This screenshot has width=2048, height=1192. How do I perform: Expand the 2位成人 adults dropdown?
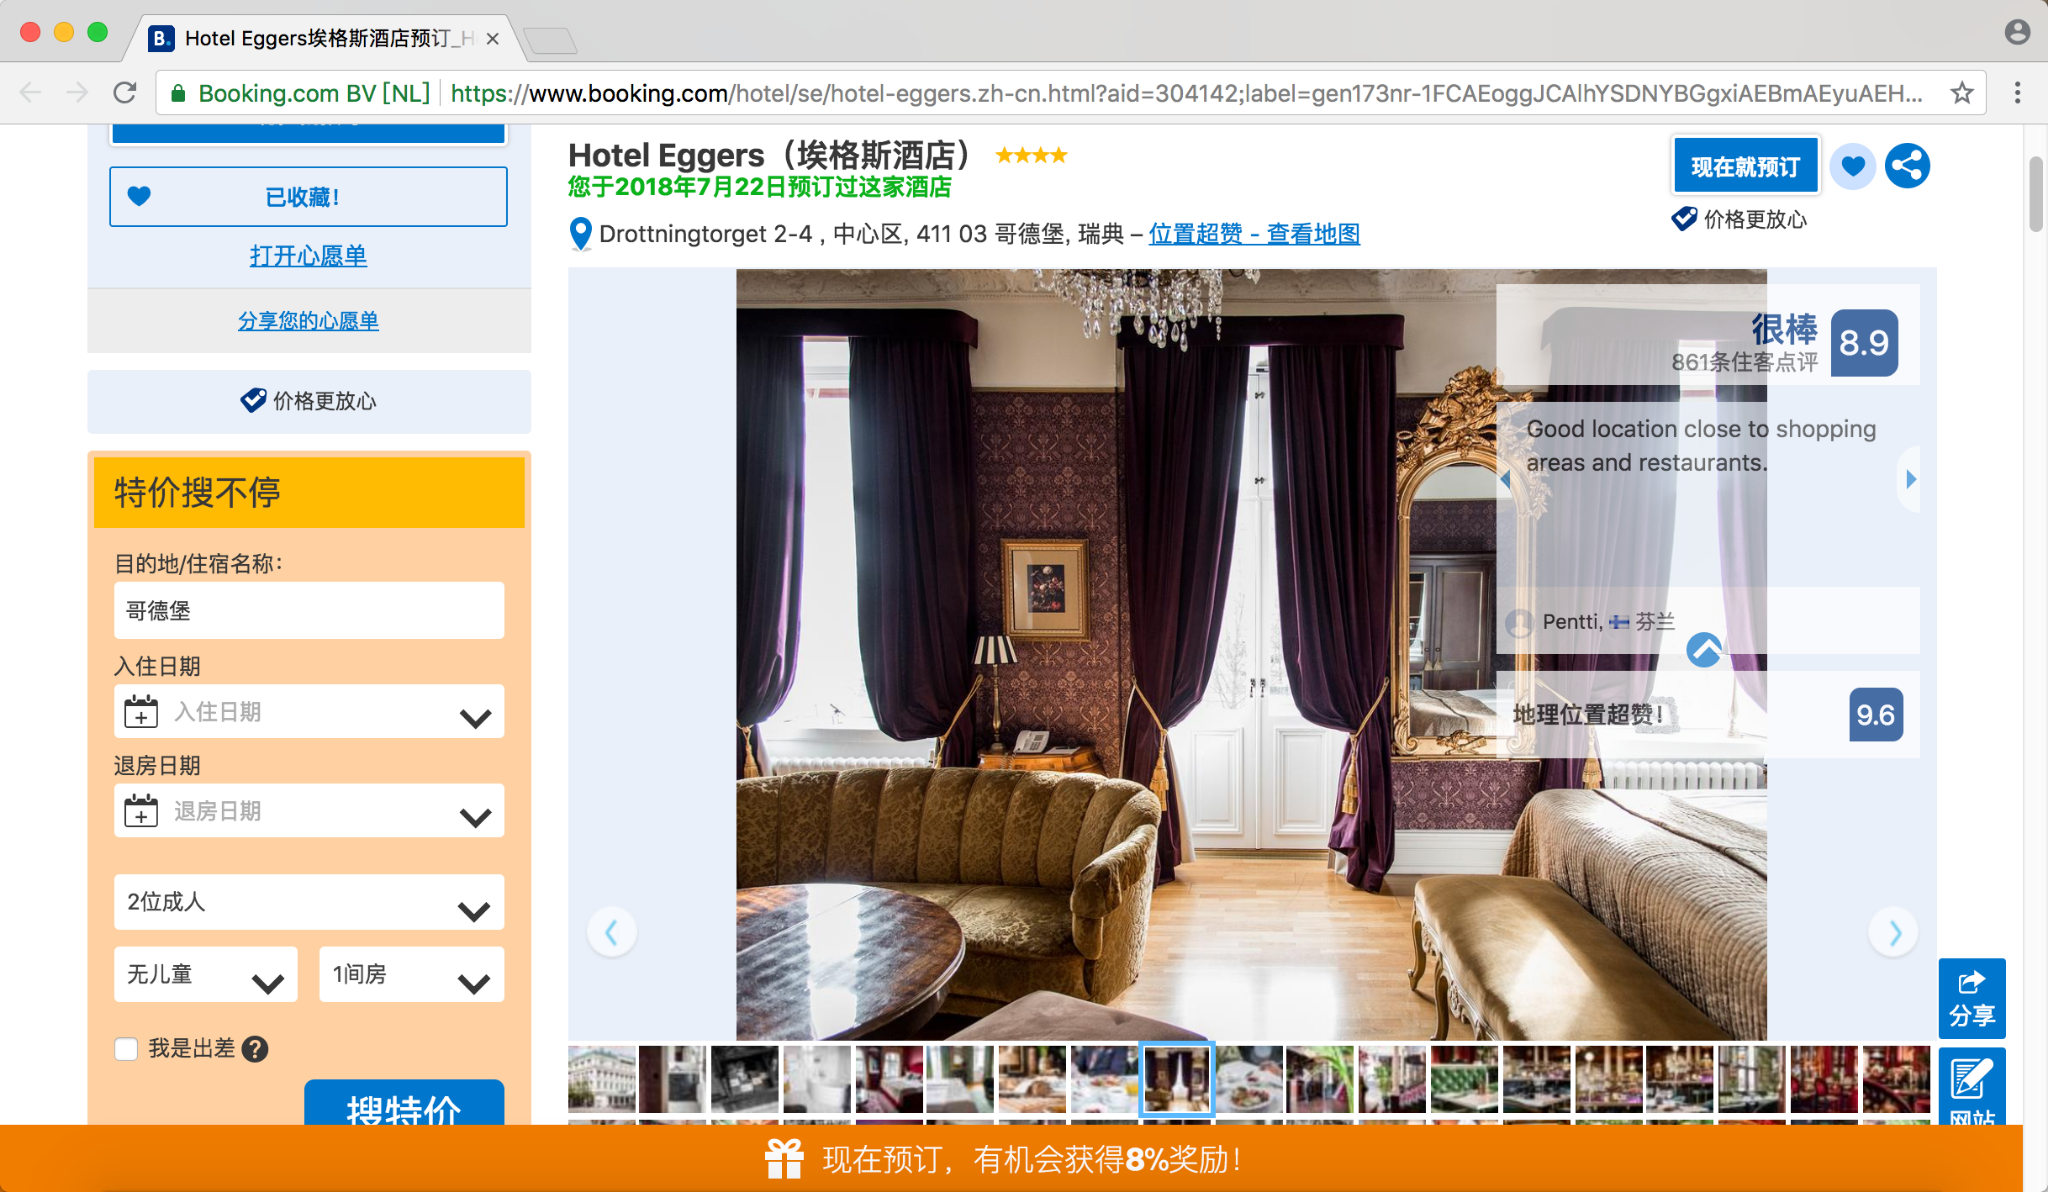tap(309, 902)
